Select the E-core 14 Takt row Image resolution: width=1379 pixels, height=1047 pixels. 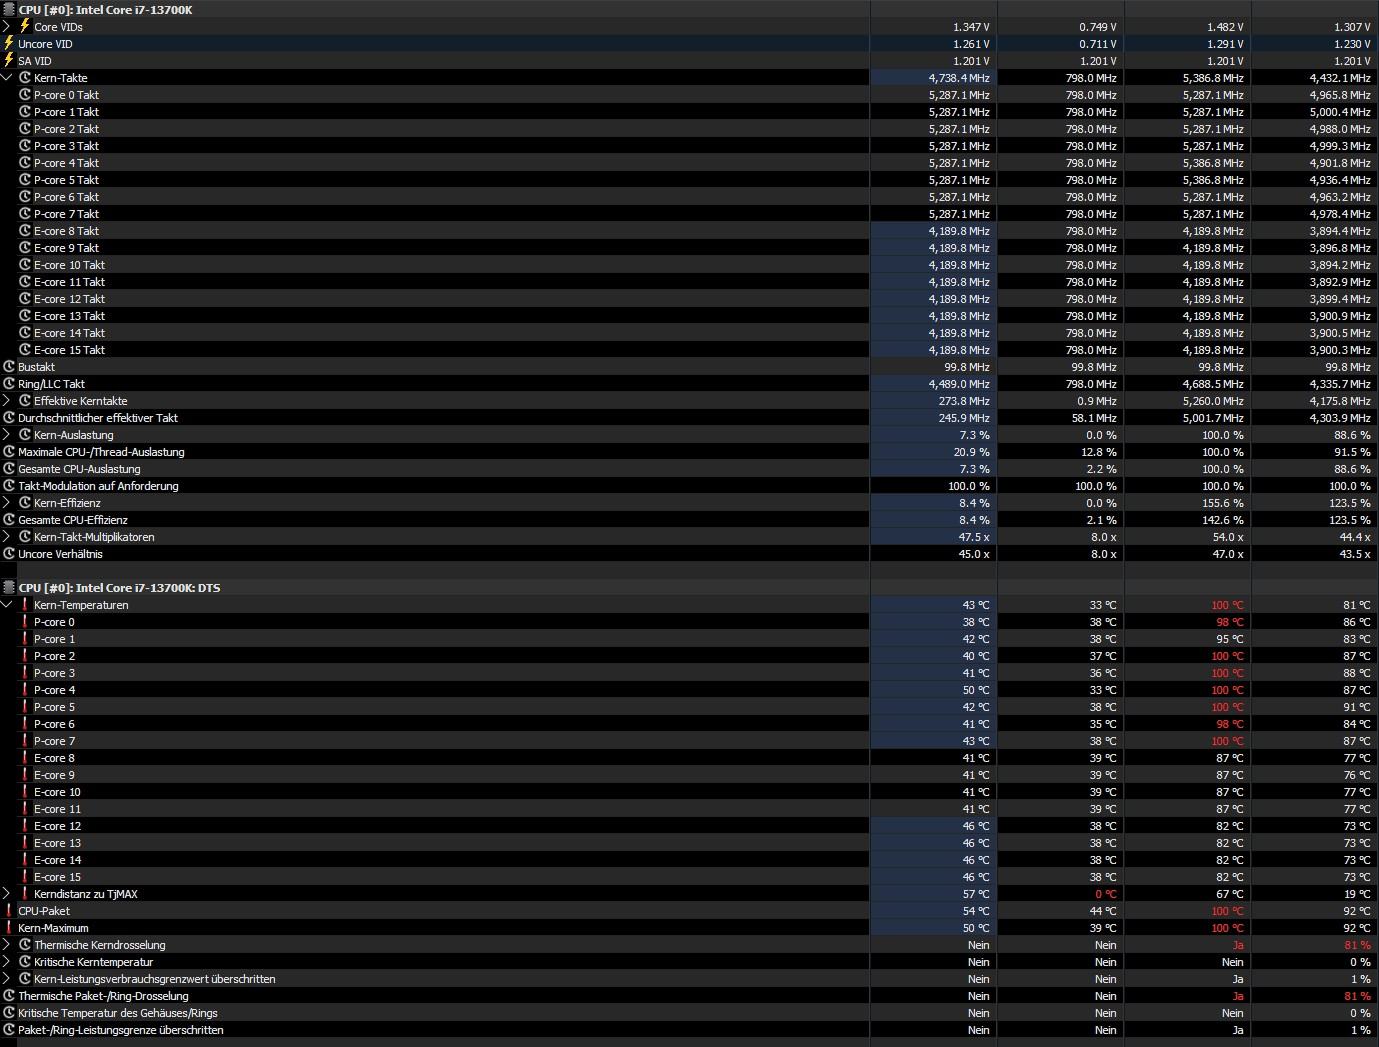pos(689,333)
